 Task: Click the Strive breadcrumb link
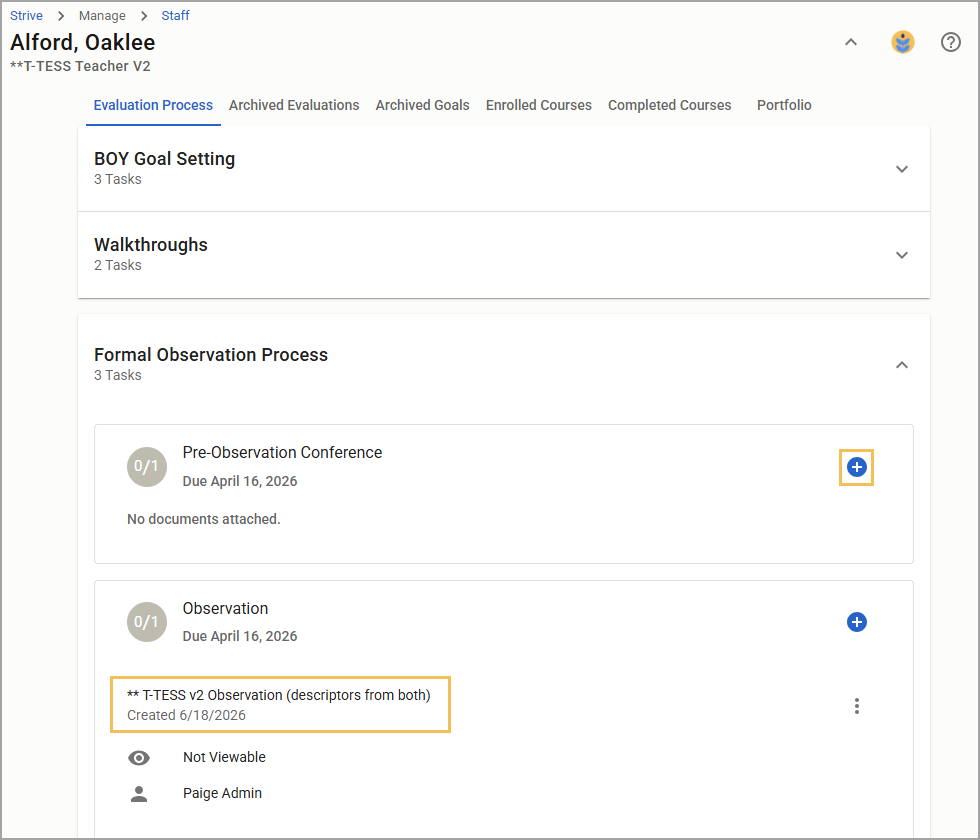[26, 16]
